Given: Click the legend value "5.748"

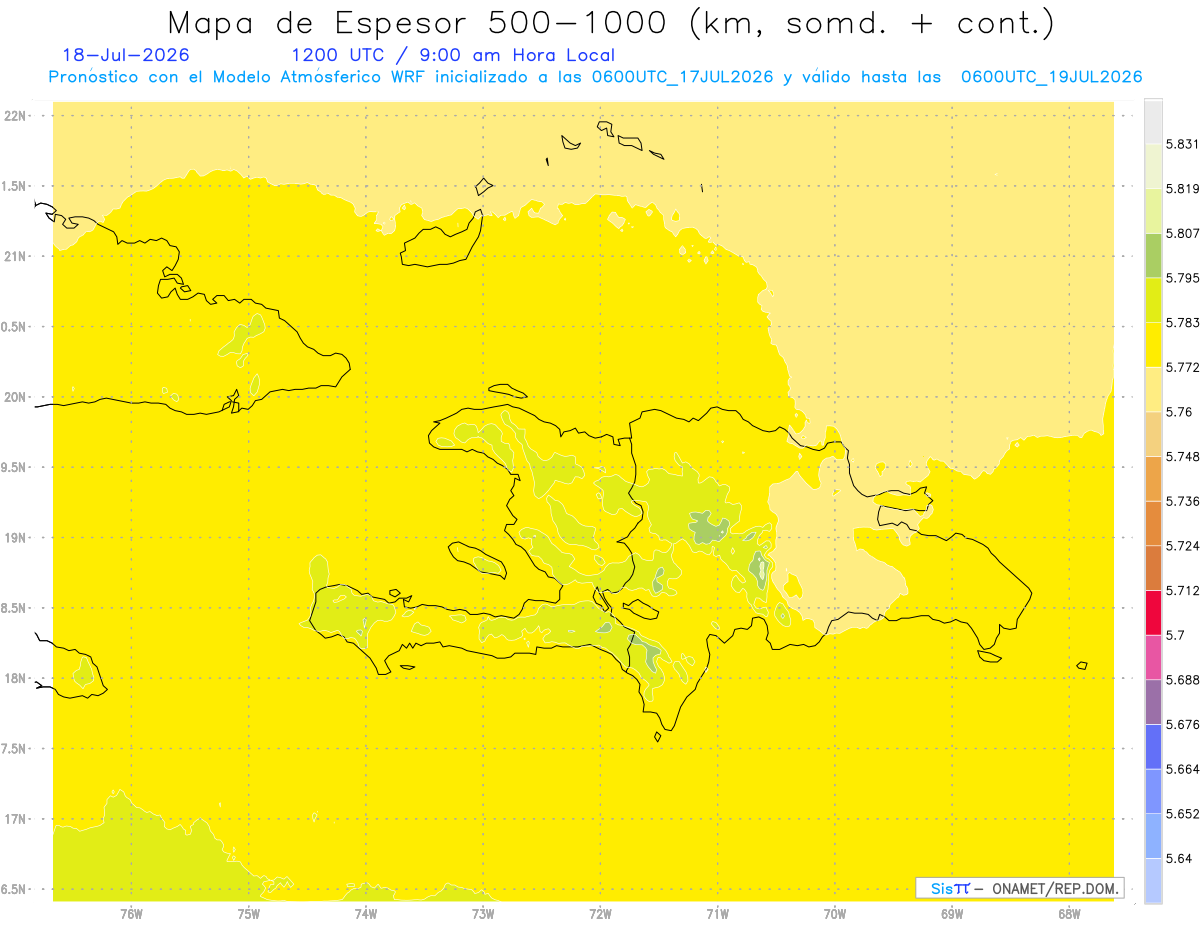Looking at the screenshot, I should click(1182, 457).
